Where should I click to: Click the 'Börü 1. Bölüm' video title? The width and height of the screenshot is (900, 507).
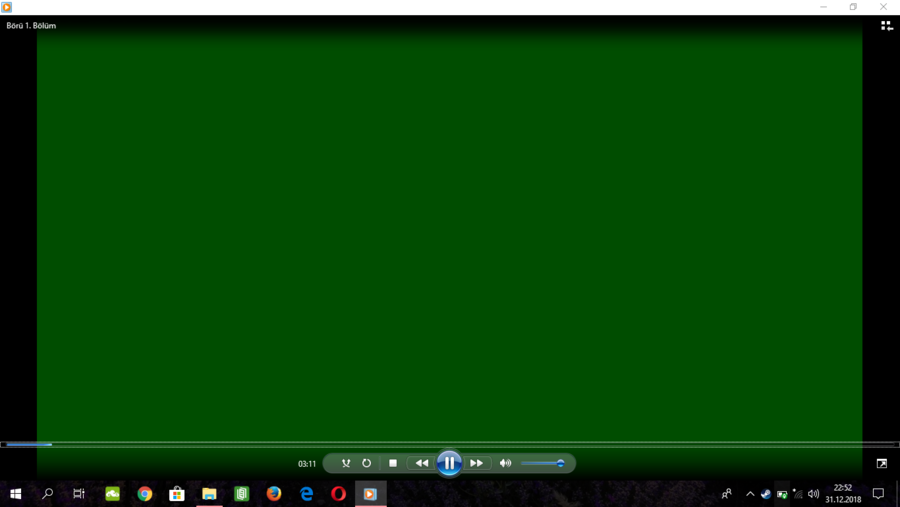(x=31, y=26)
